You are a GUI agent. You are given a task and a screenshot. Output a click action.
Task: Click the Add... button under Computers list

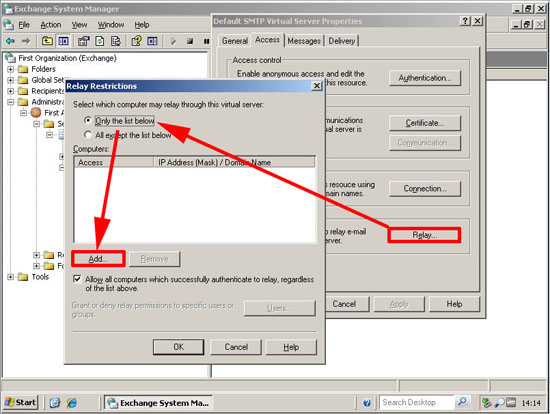pos(98,259)
